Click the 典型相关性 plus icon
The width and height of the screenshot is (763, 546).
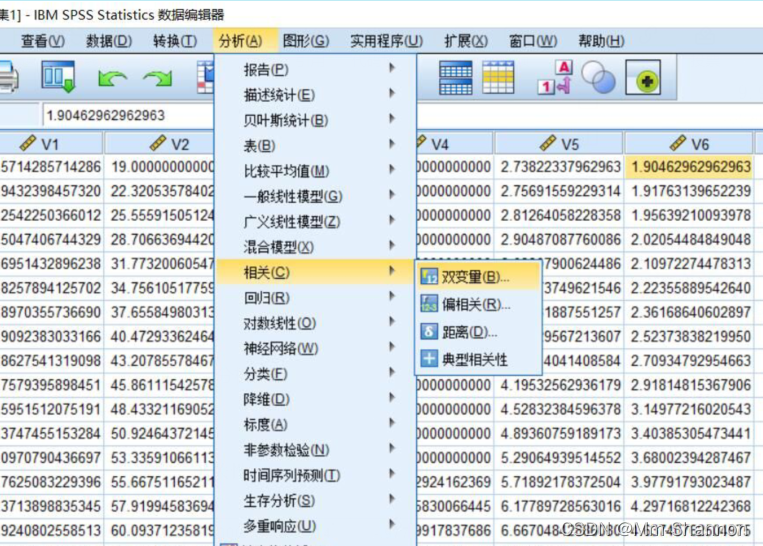429,359
